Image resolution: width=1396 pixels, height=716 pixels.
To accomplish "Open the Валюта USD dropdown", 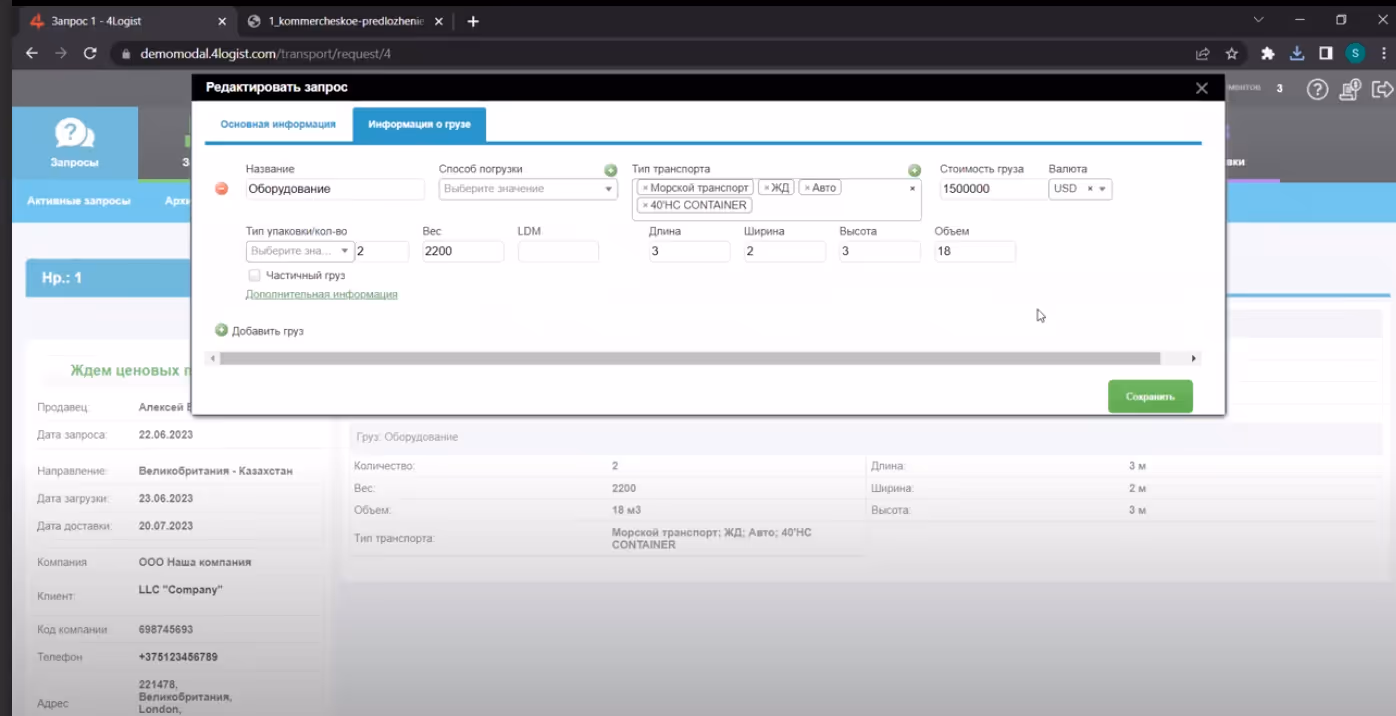I will point(1080,189).
